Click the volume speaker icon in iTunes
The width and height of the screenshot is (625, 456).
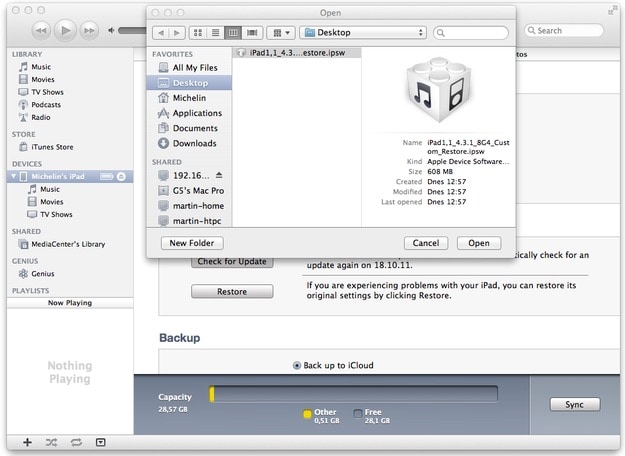pos(111,30)
